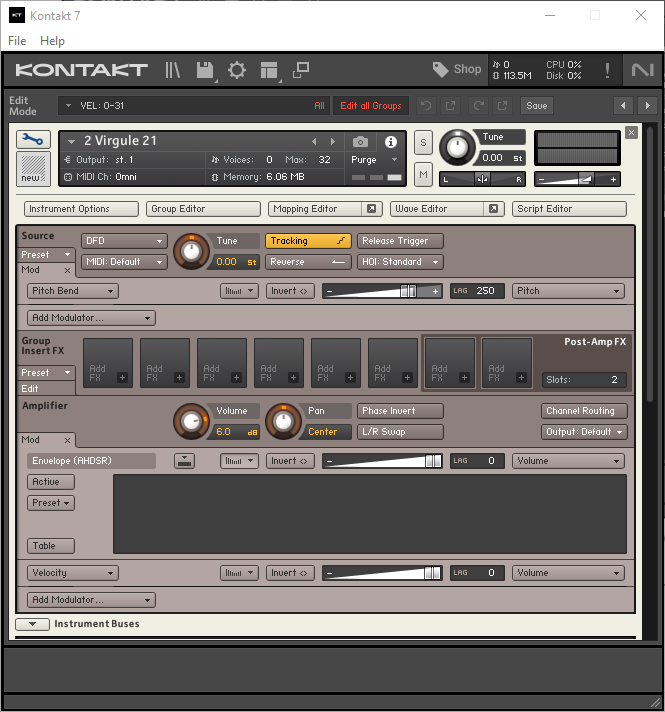The height and width of the screenshot is (712, 665).
Task: Open the DFD source mode dropdown
Action: (124, 241)
